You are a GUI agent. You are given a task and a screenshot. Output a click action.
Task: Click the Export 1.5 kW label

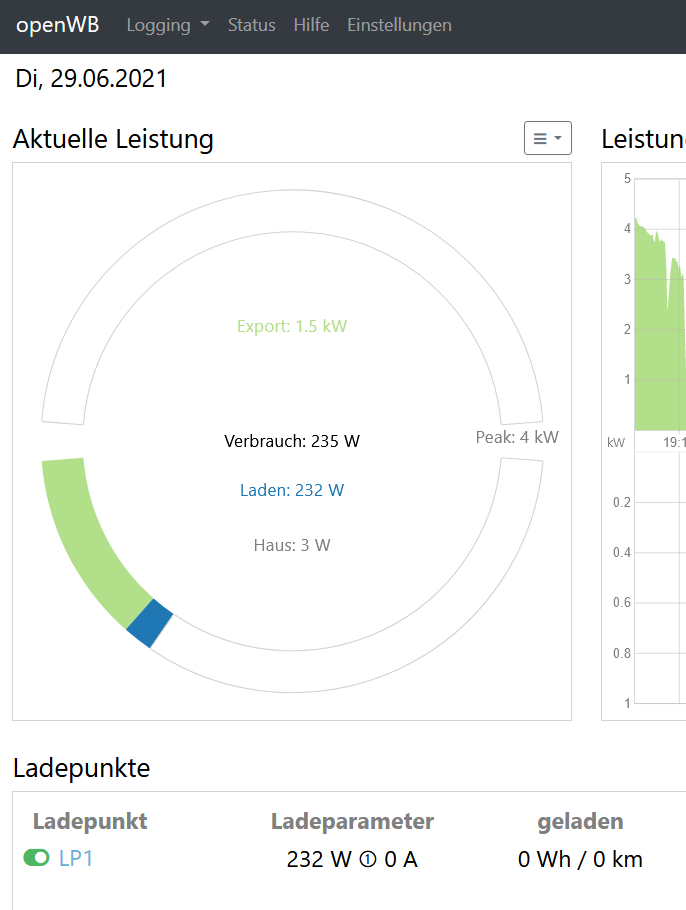pos(292,326)
